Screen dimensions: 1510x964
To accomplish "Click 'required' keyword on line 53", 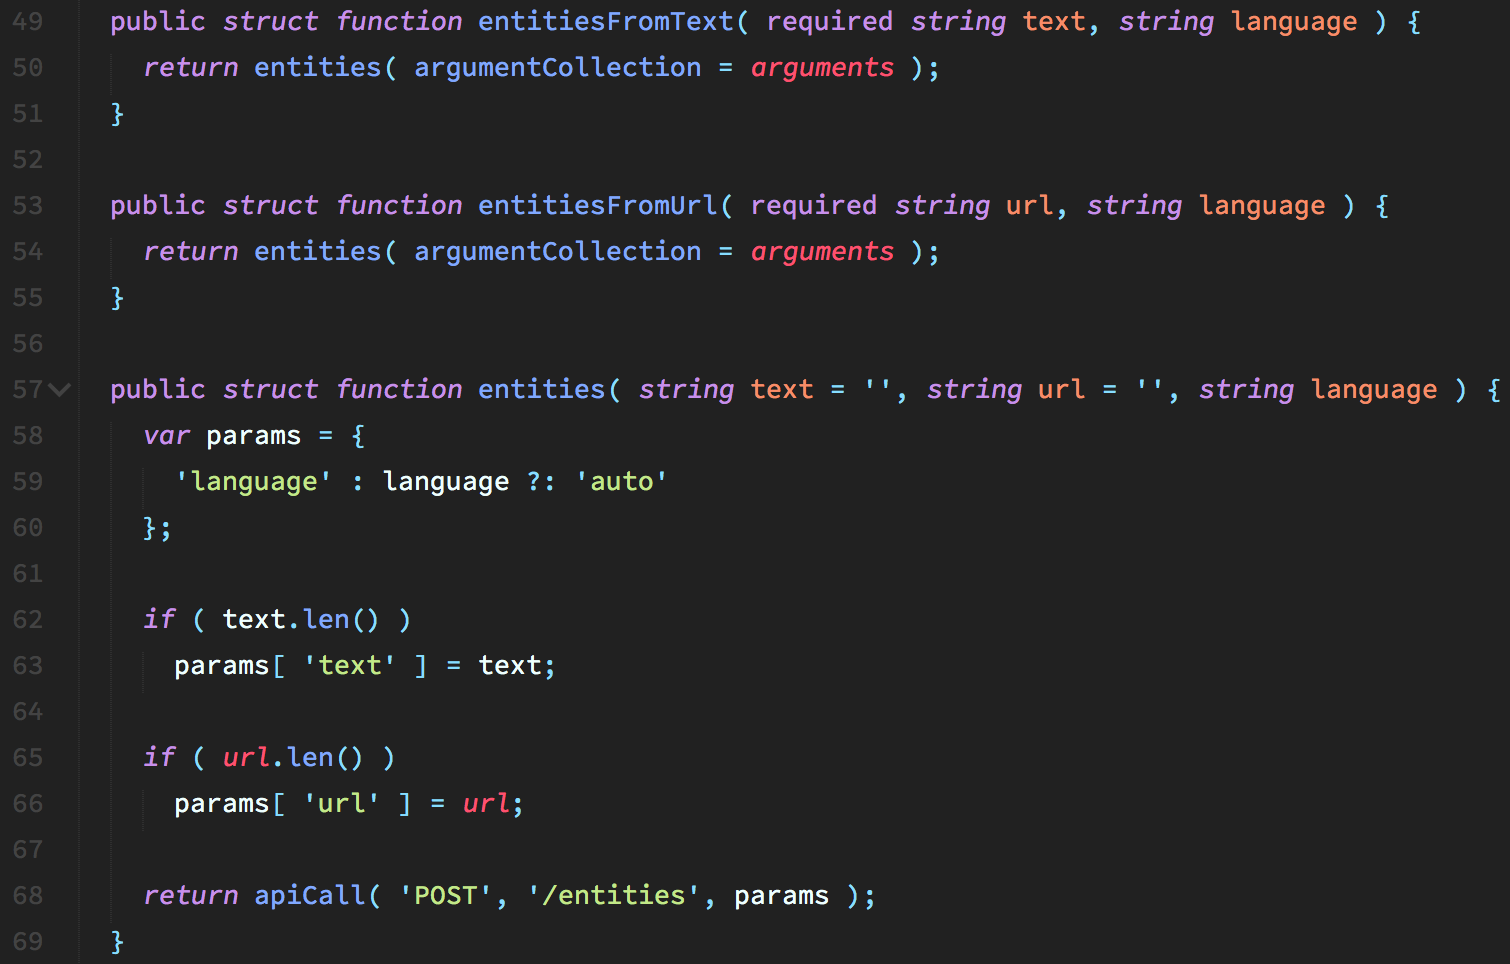I will (814, 205).
